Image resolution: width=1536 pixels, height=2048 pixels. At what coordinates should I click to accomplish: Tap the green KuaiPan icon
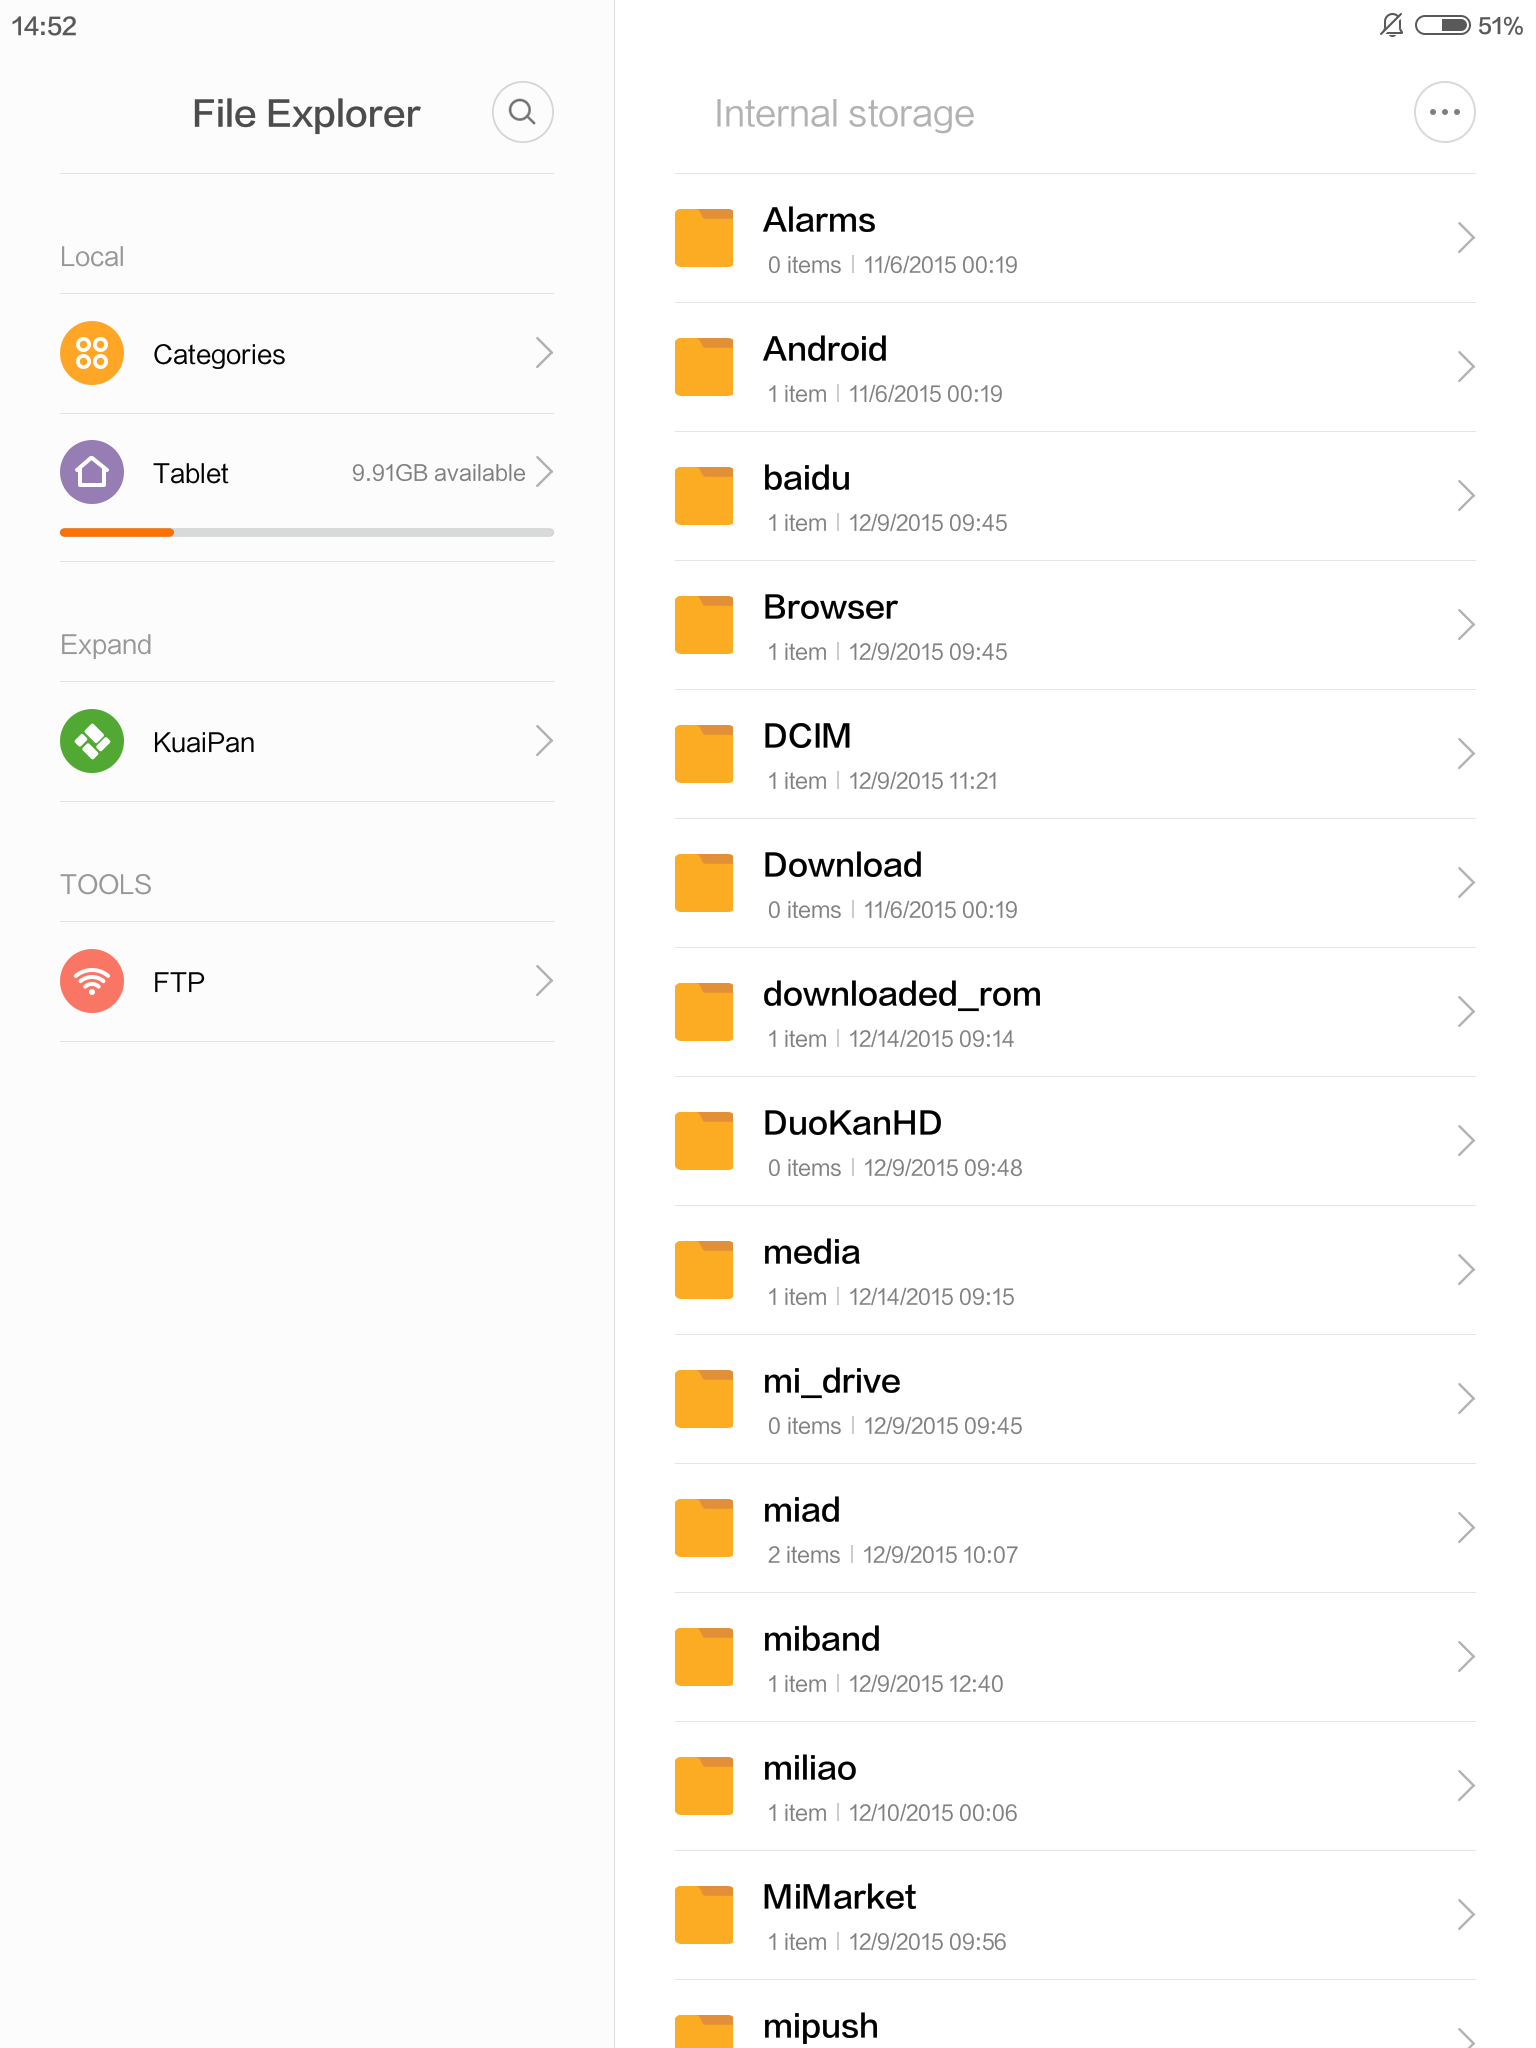coord(92,741)
